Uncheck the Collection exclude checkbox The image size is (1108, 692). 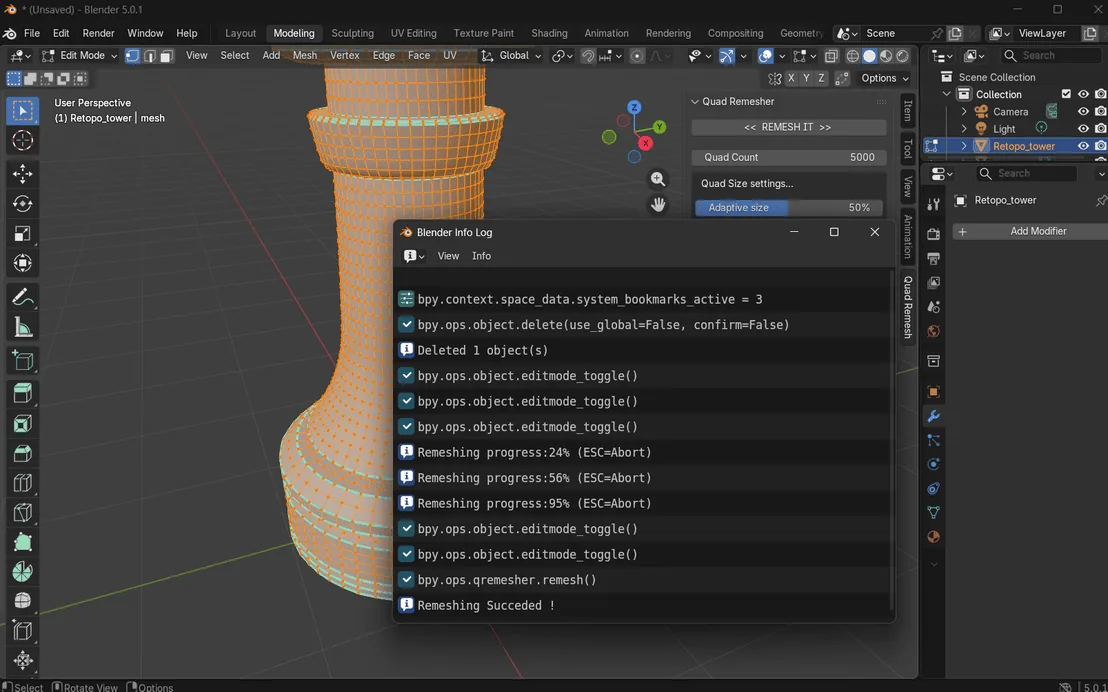[x=1066, y=94]
